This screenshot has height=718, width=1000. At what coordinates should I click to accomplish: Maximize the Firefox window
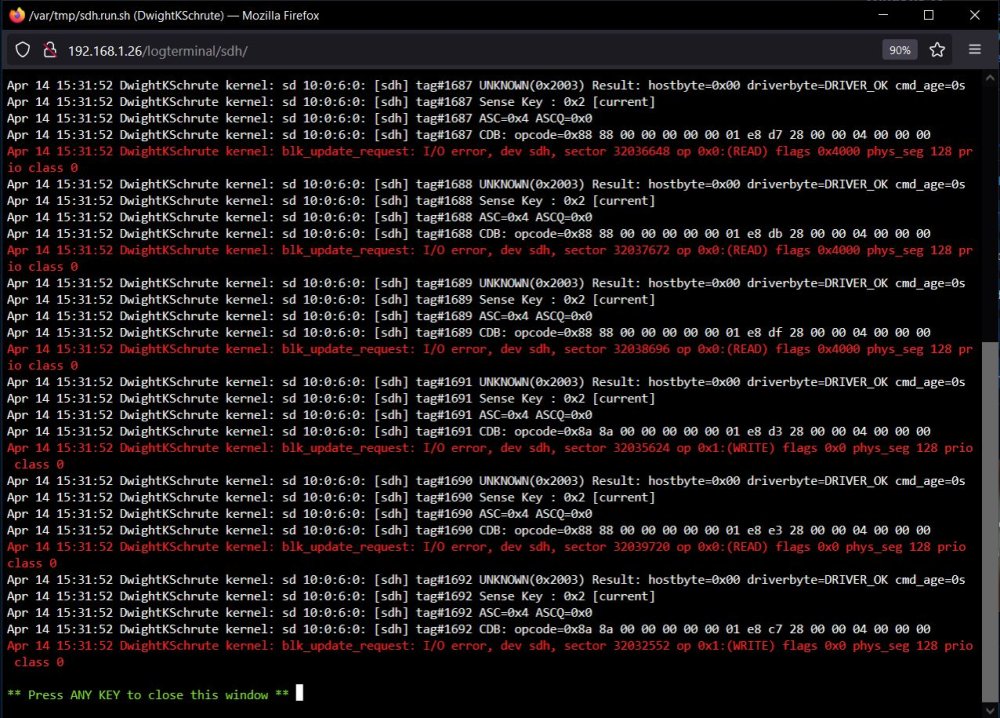[x=929, y=15]
